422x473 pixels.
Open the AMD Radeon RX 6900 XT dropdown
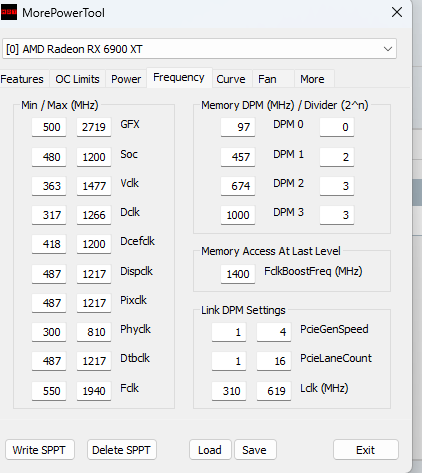[x=199, y=49]
